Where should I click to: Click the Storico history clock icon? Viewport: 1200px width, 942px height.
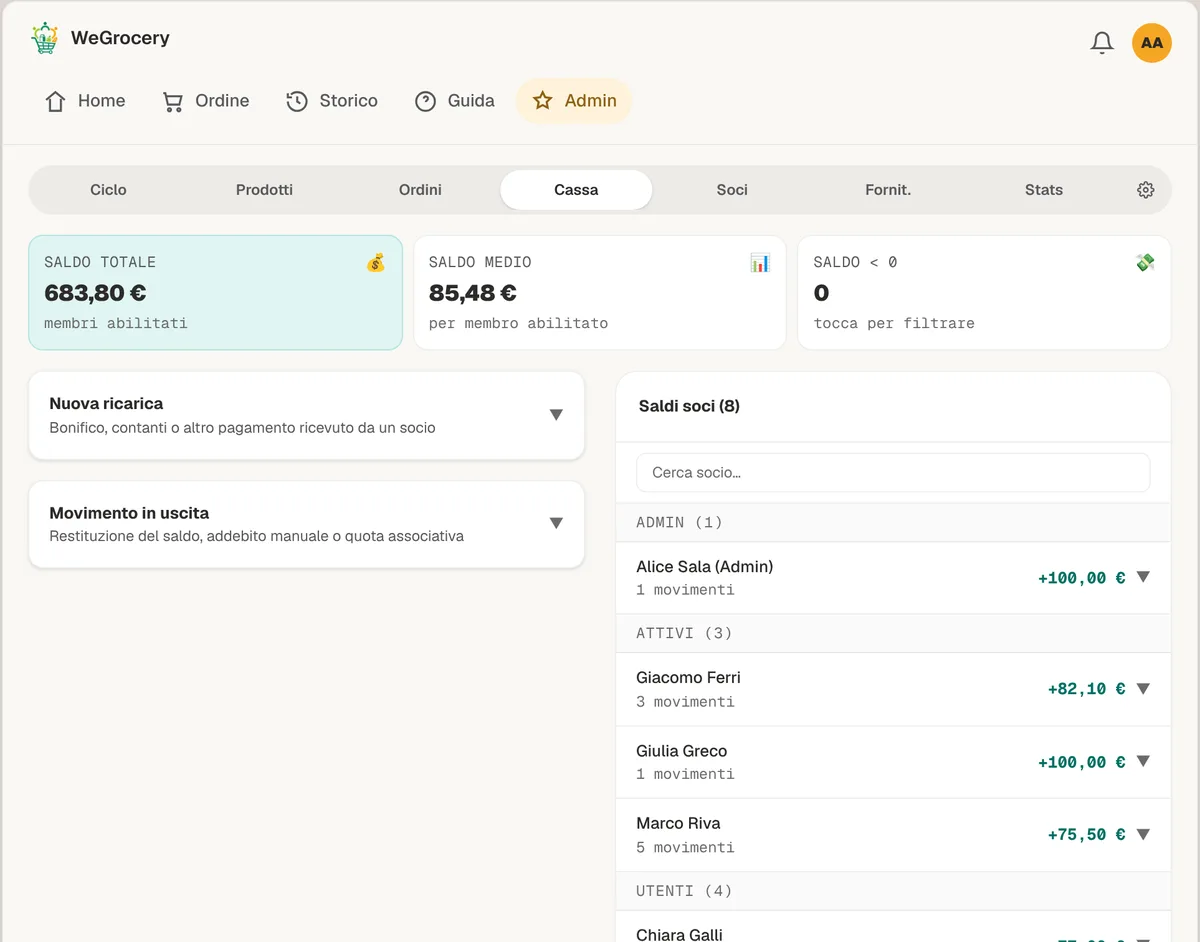pos(297,101)
